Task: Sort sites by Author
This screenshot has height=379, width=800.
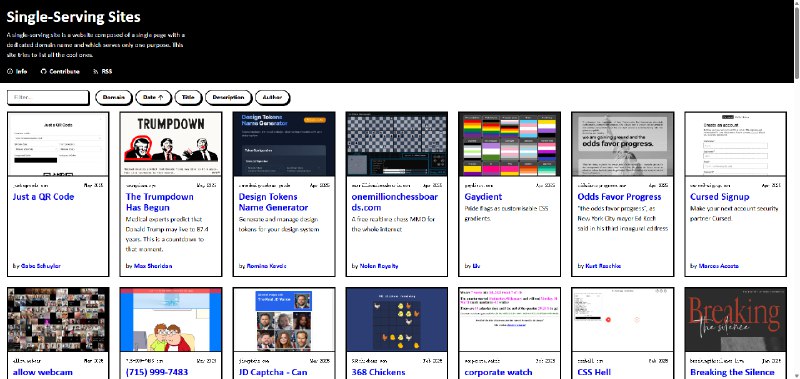Action: point(272,97)
